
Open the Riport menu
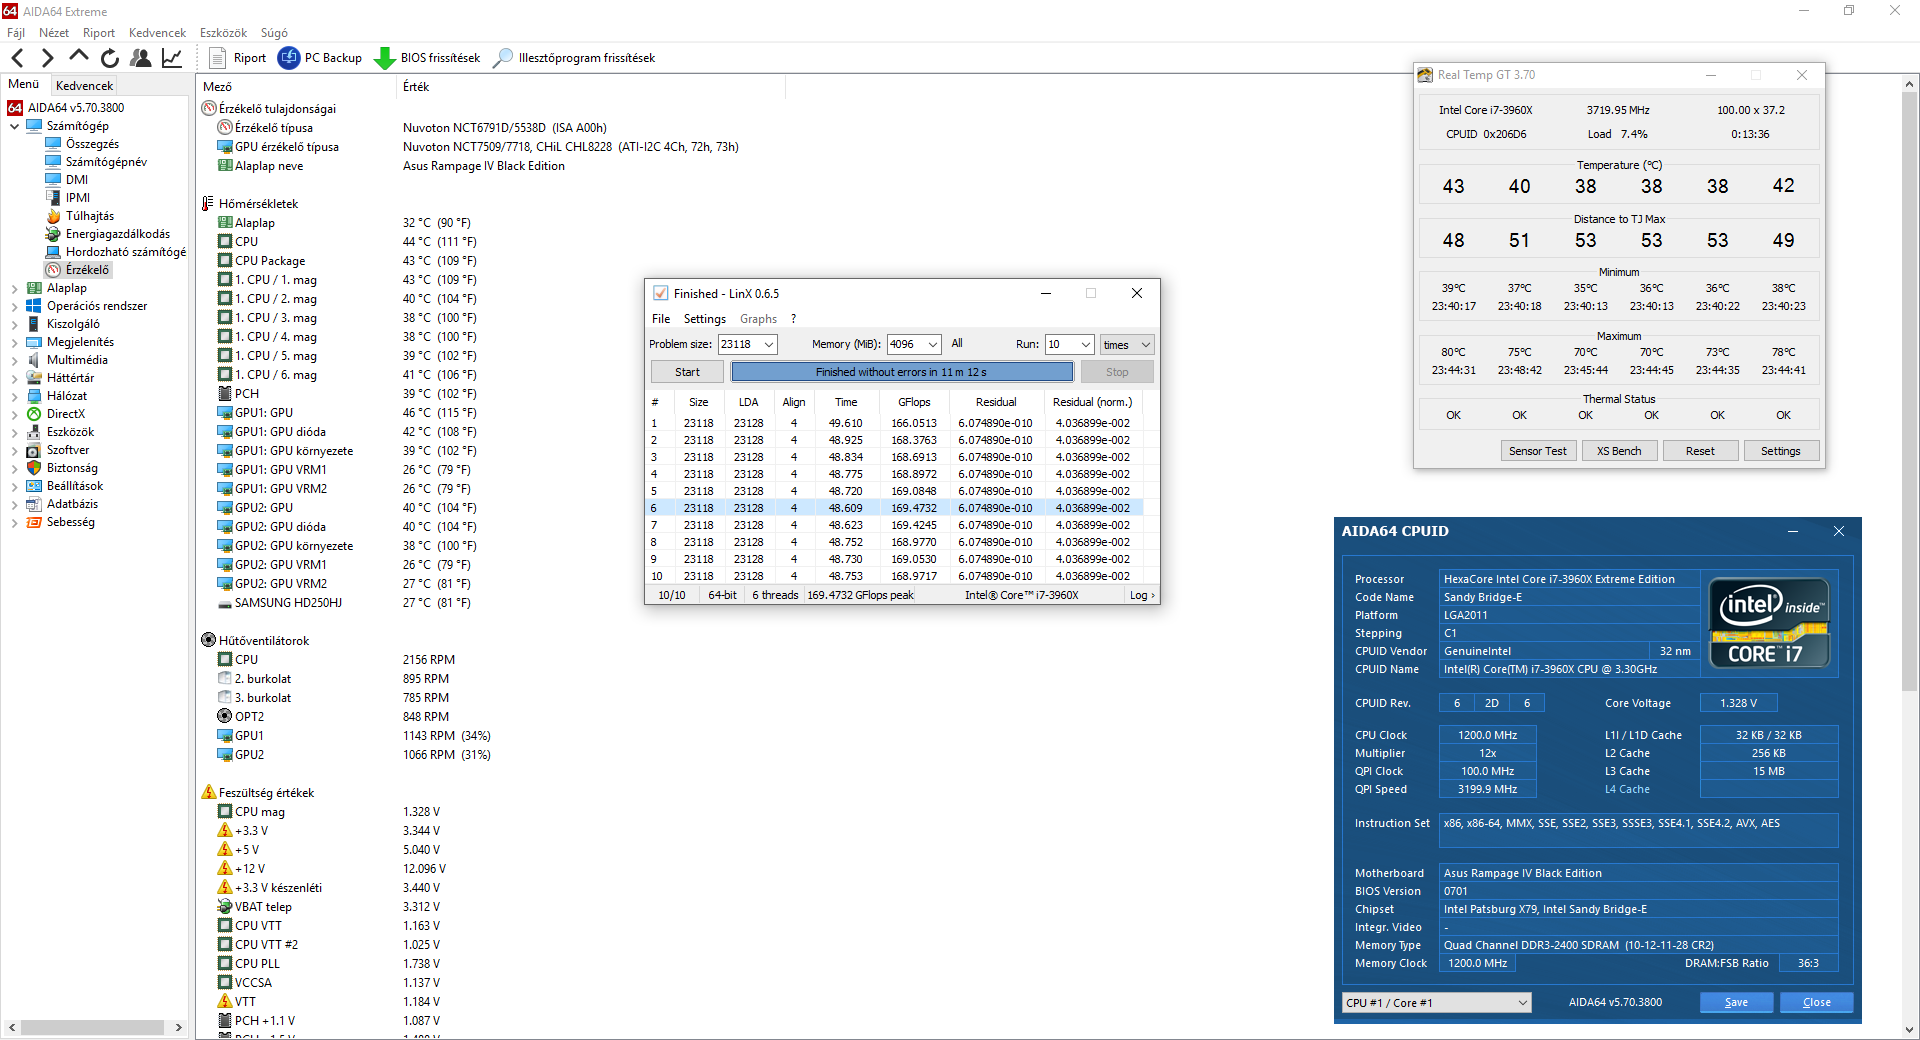99,33
